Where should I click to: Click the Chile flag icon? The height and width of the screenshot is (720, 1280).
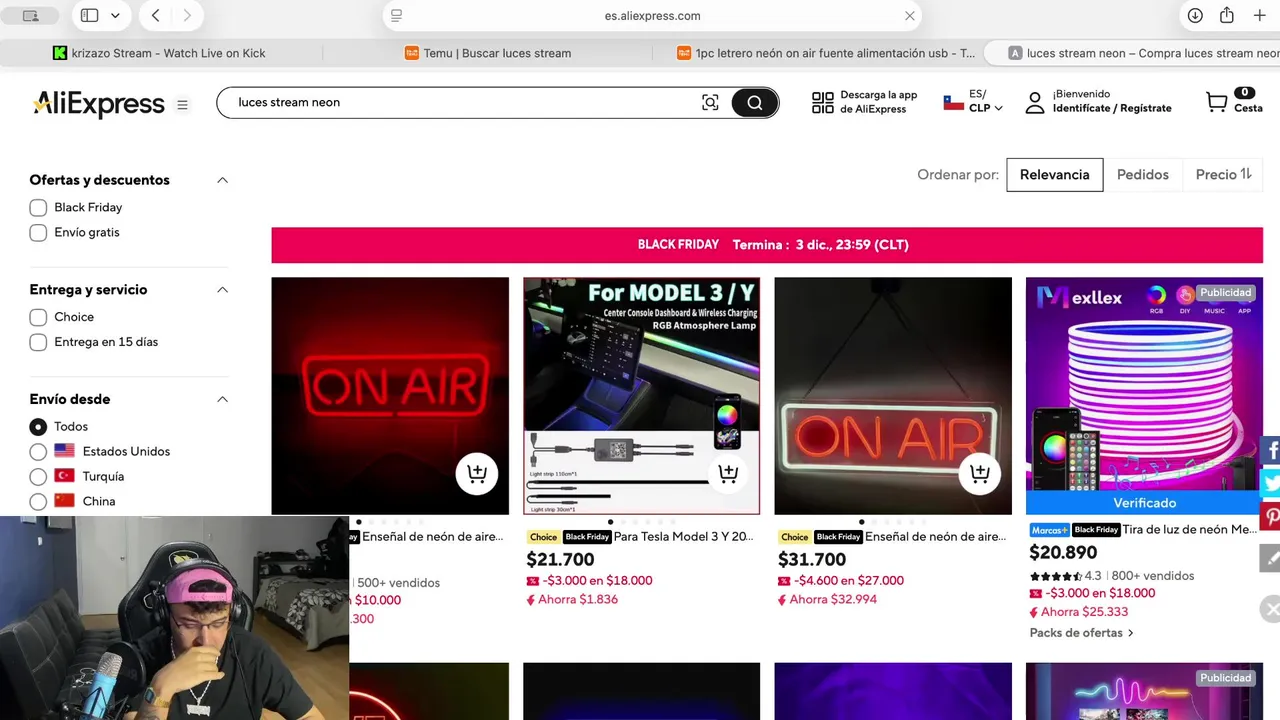953,102
